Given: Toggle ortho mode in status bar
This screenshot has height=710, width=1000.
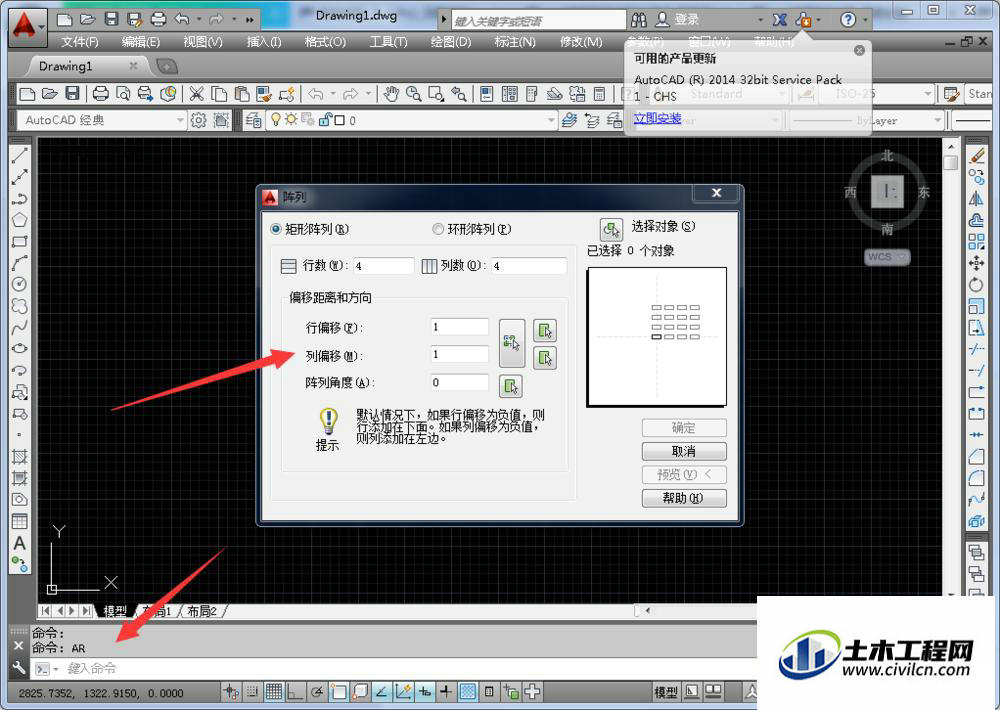Looking at the screenshot, I should 295,691.
